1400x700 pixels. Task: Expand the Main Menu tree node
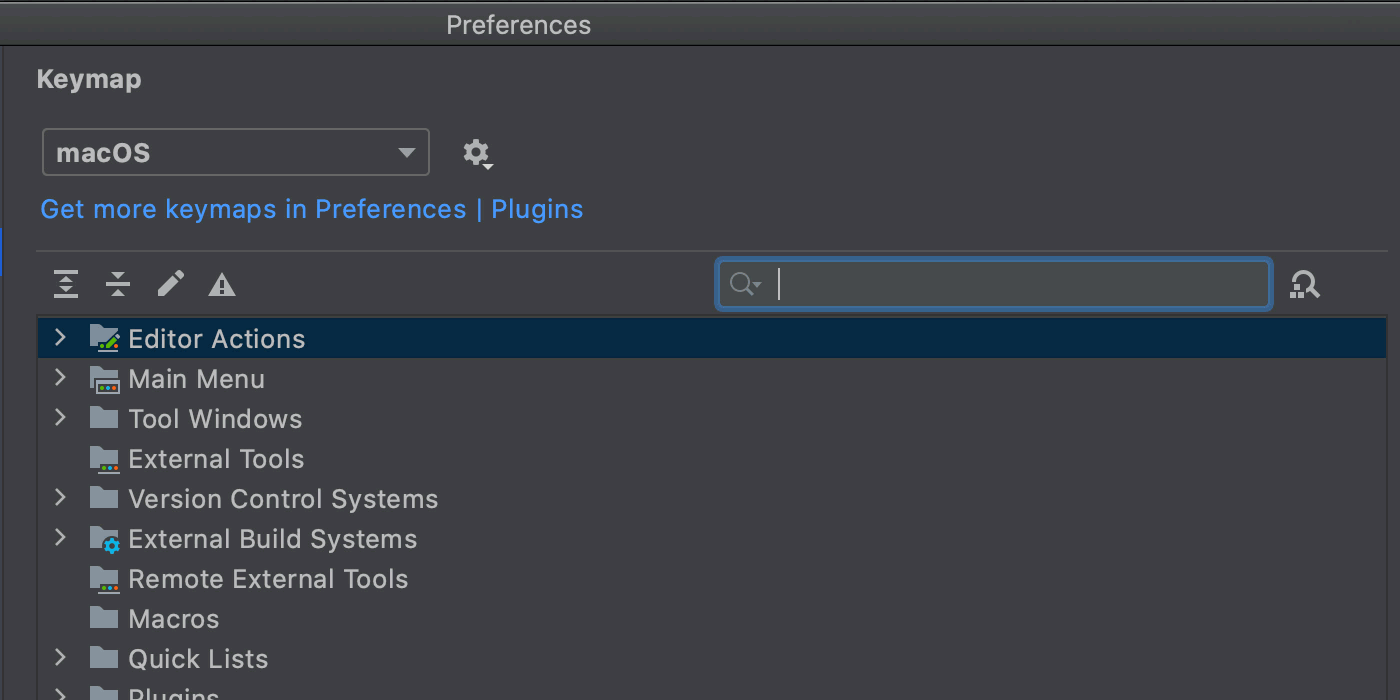pos(60,378)
